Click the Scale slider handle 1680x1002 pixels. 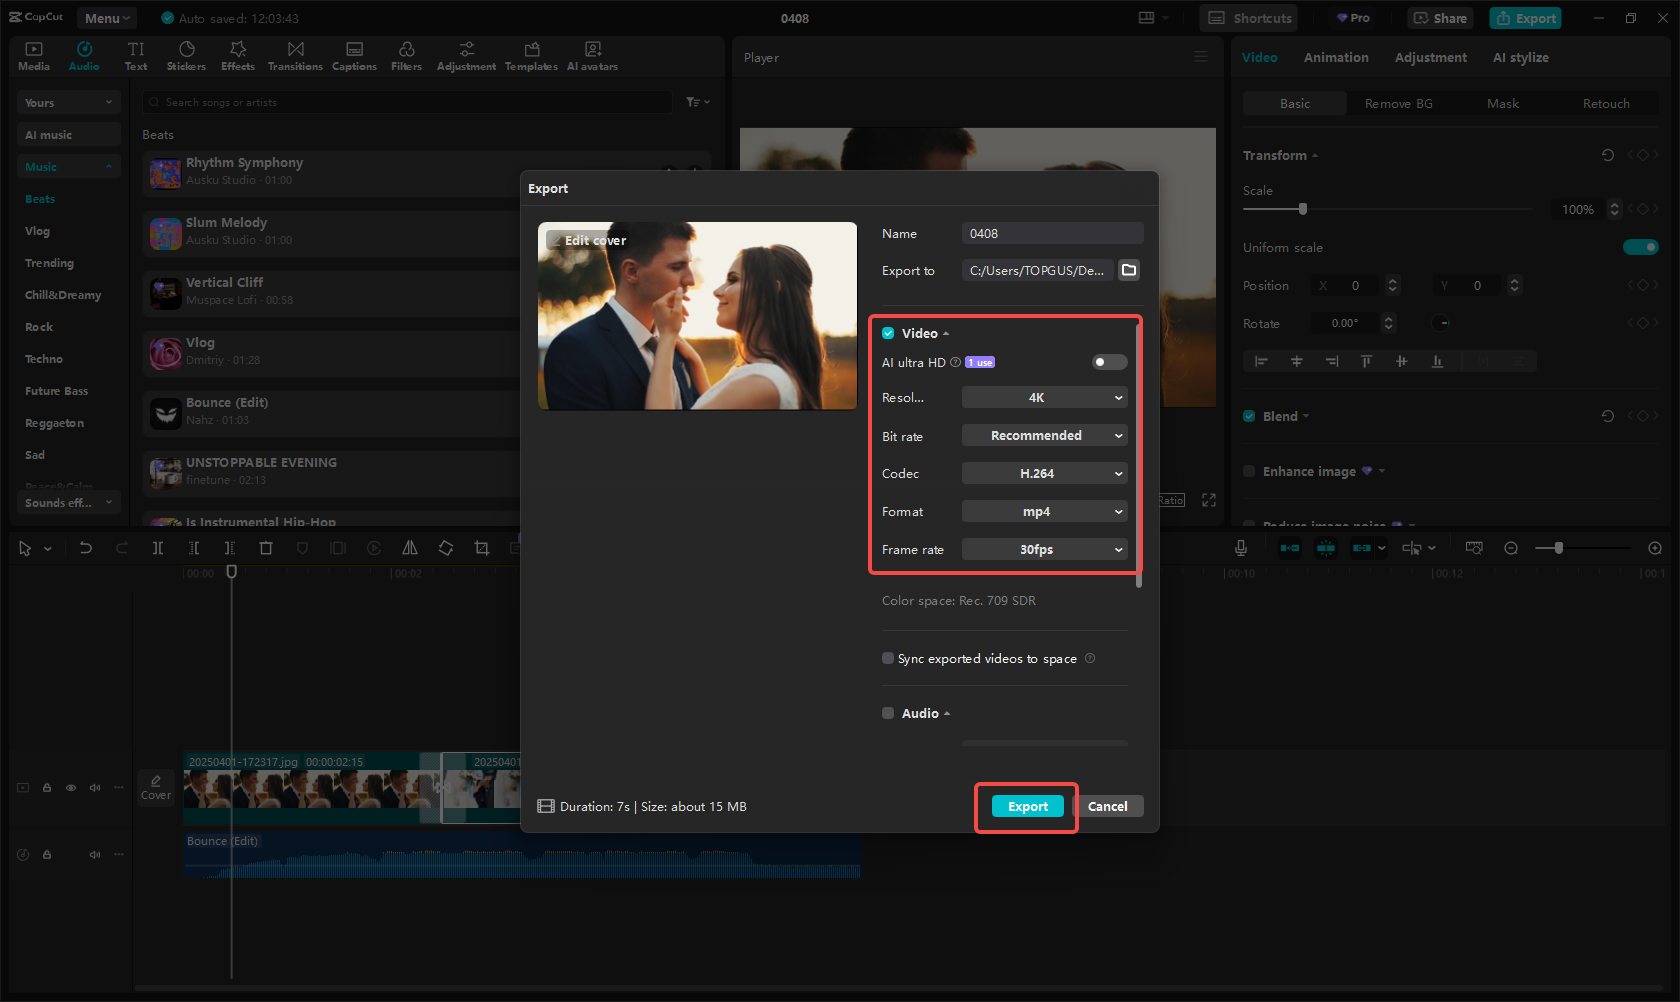pos(1302,209)
